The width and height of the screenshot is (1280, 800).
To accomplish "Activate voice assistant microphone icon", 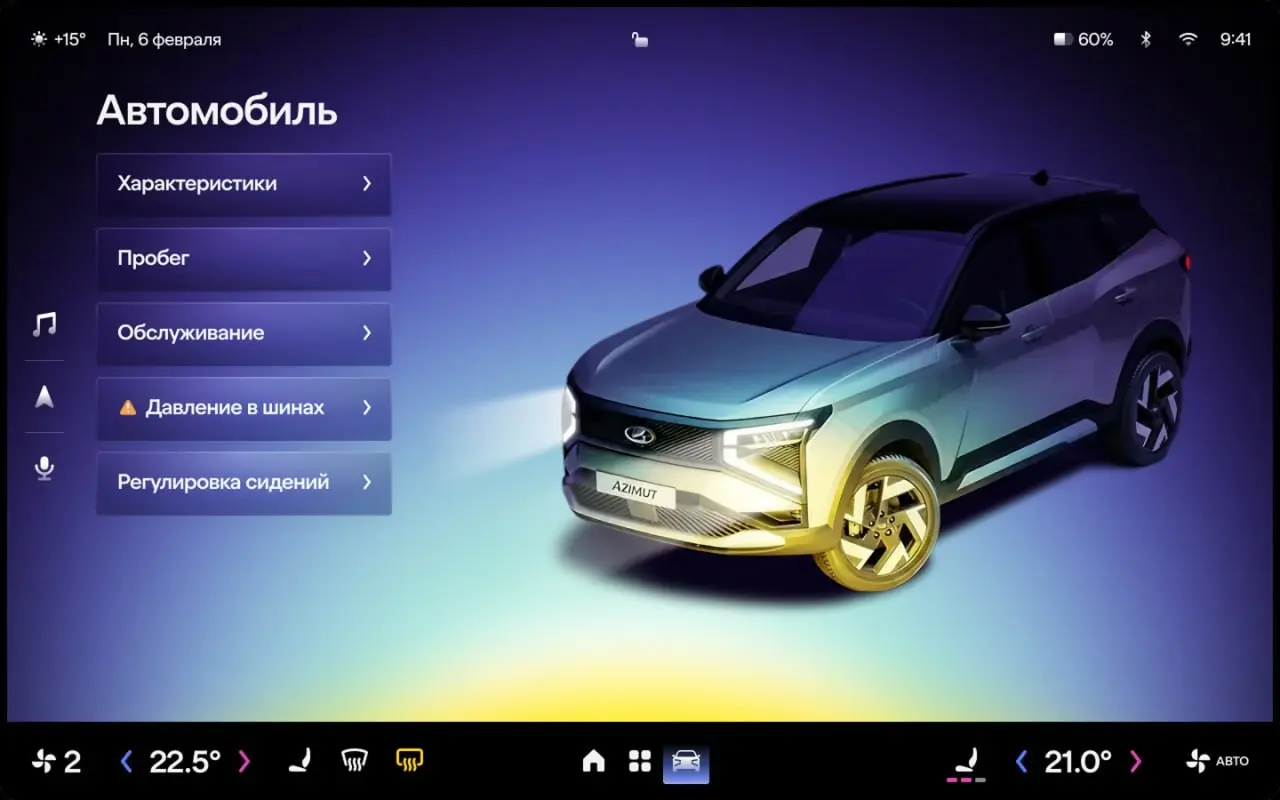I will [x=44, y=468].
